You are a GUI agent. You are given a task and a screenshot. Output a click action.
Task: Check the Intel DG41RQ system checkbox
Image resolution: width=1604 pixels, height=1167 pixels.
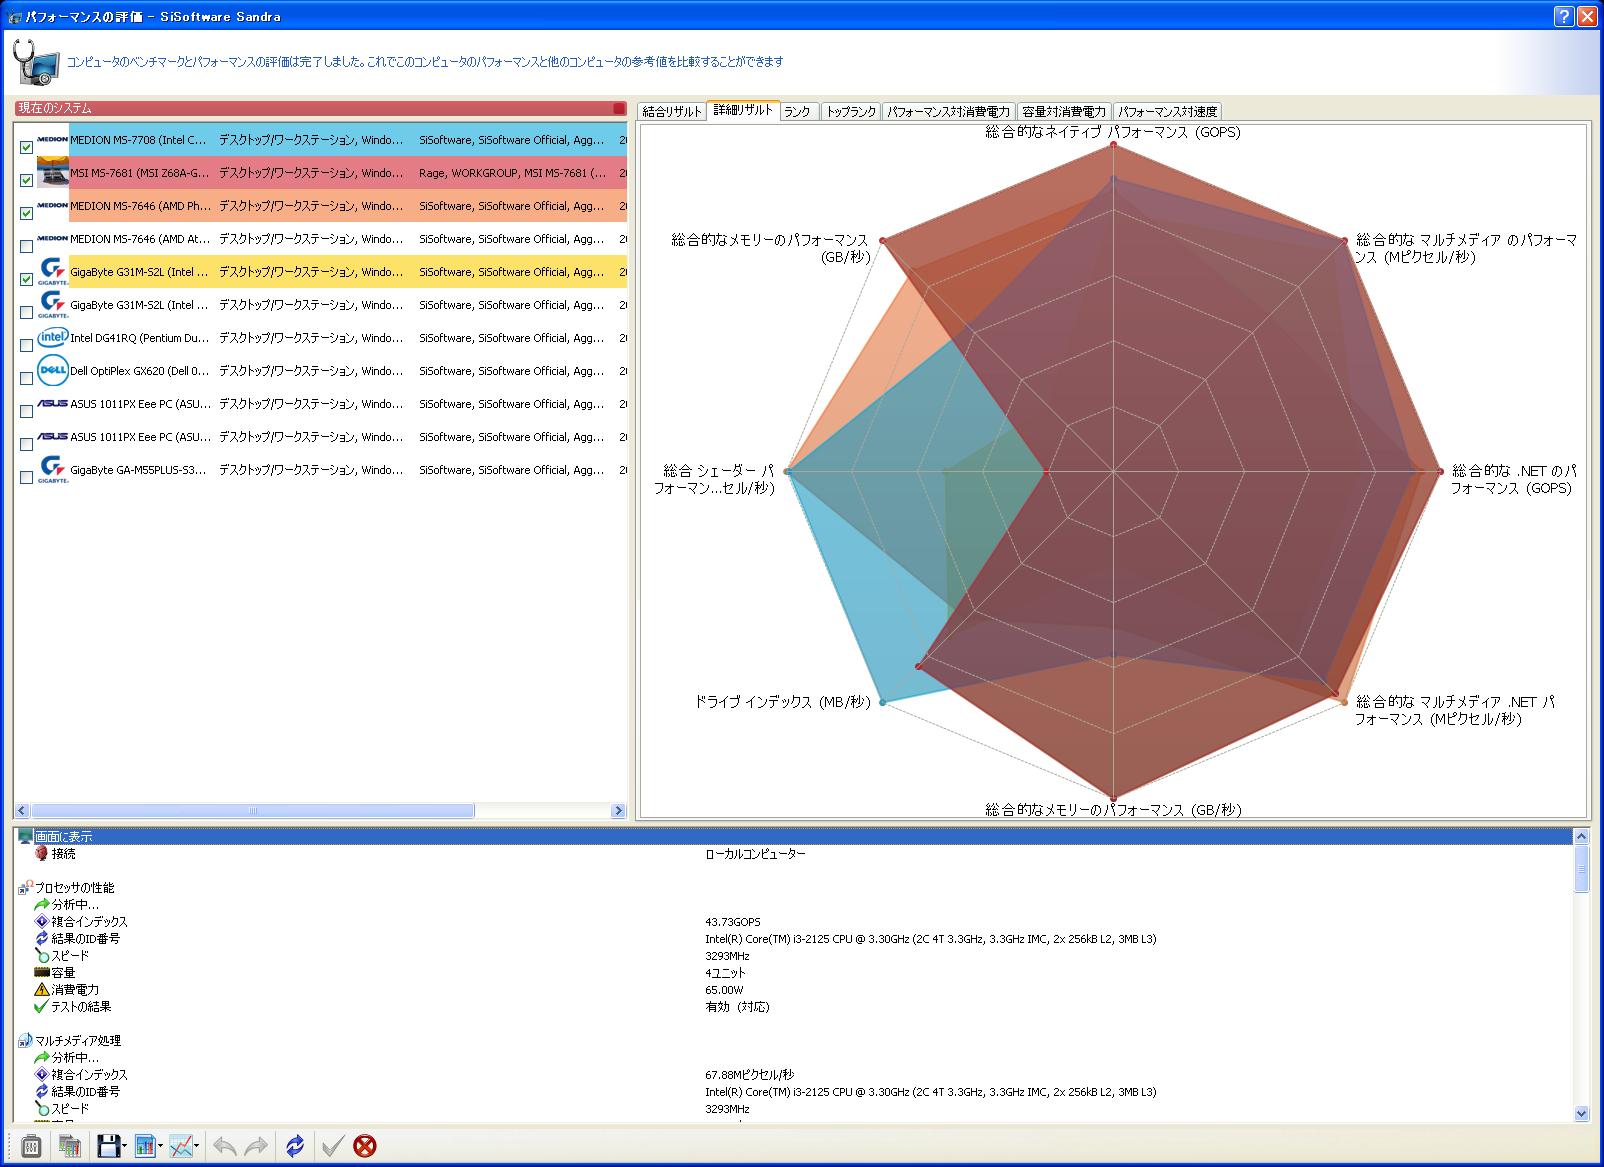click(x=26, y=345)
